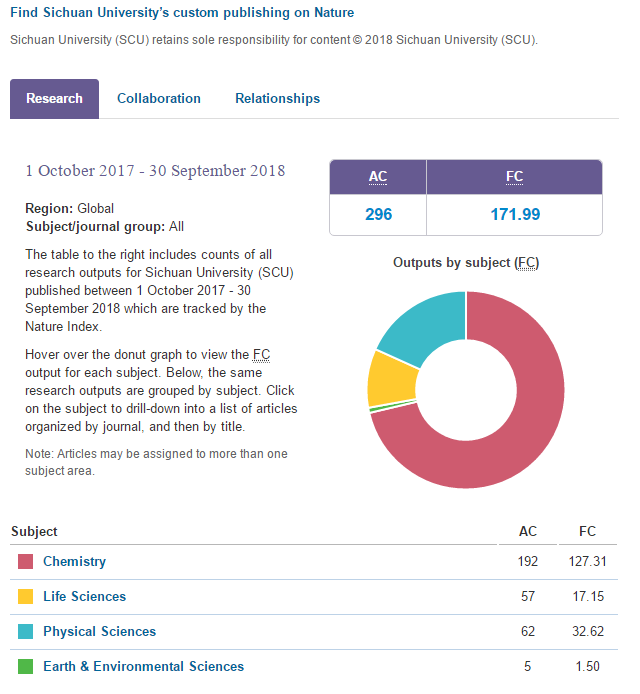The height and width of the screenshot is (694, 640).
Task: Click the copyright notice for Sichuan University
Action: [x=274, y=40]
